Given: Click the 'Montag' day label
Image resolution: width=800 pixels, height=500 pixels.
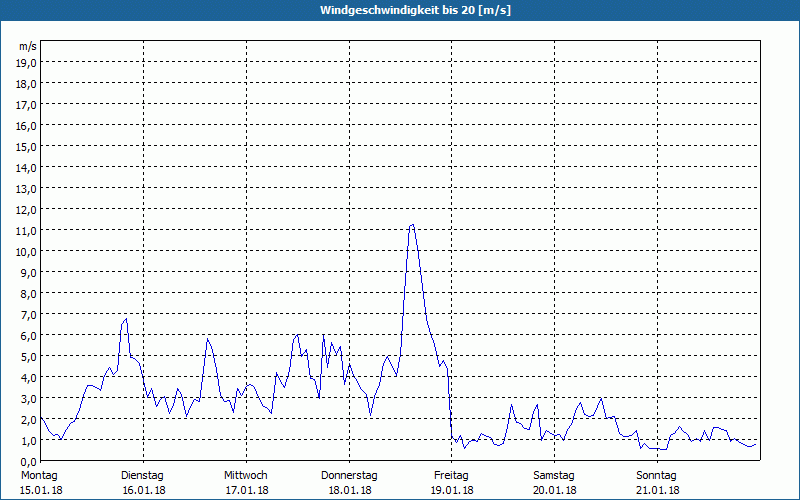Looking at the screenshot, I should click(x=39, y=476).
